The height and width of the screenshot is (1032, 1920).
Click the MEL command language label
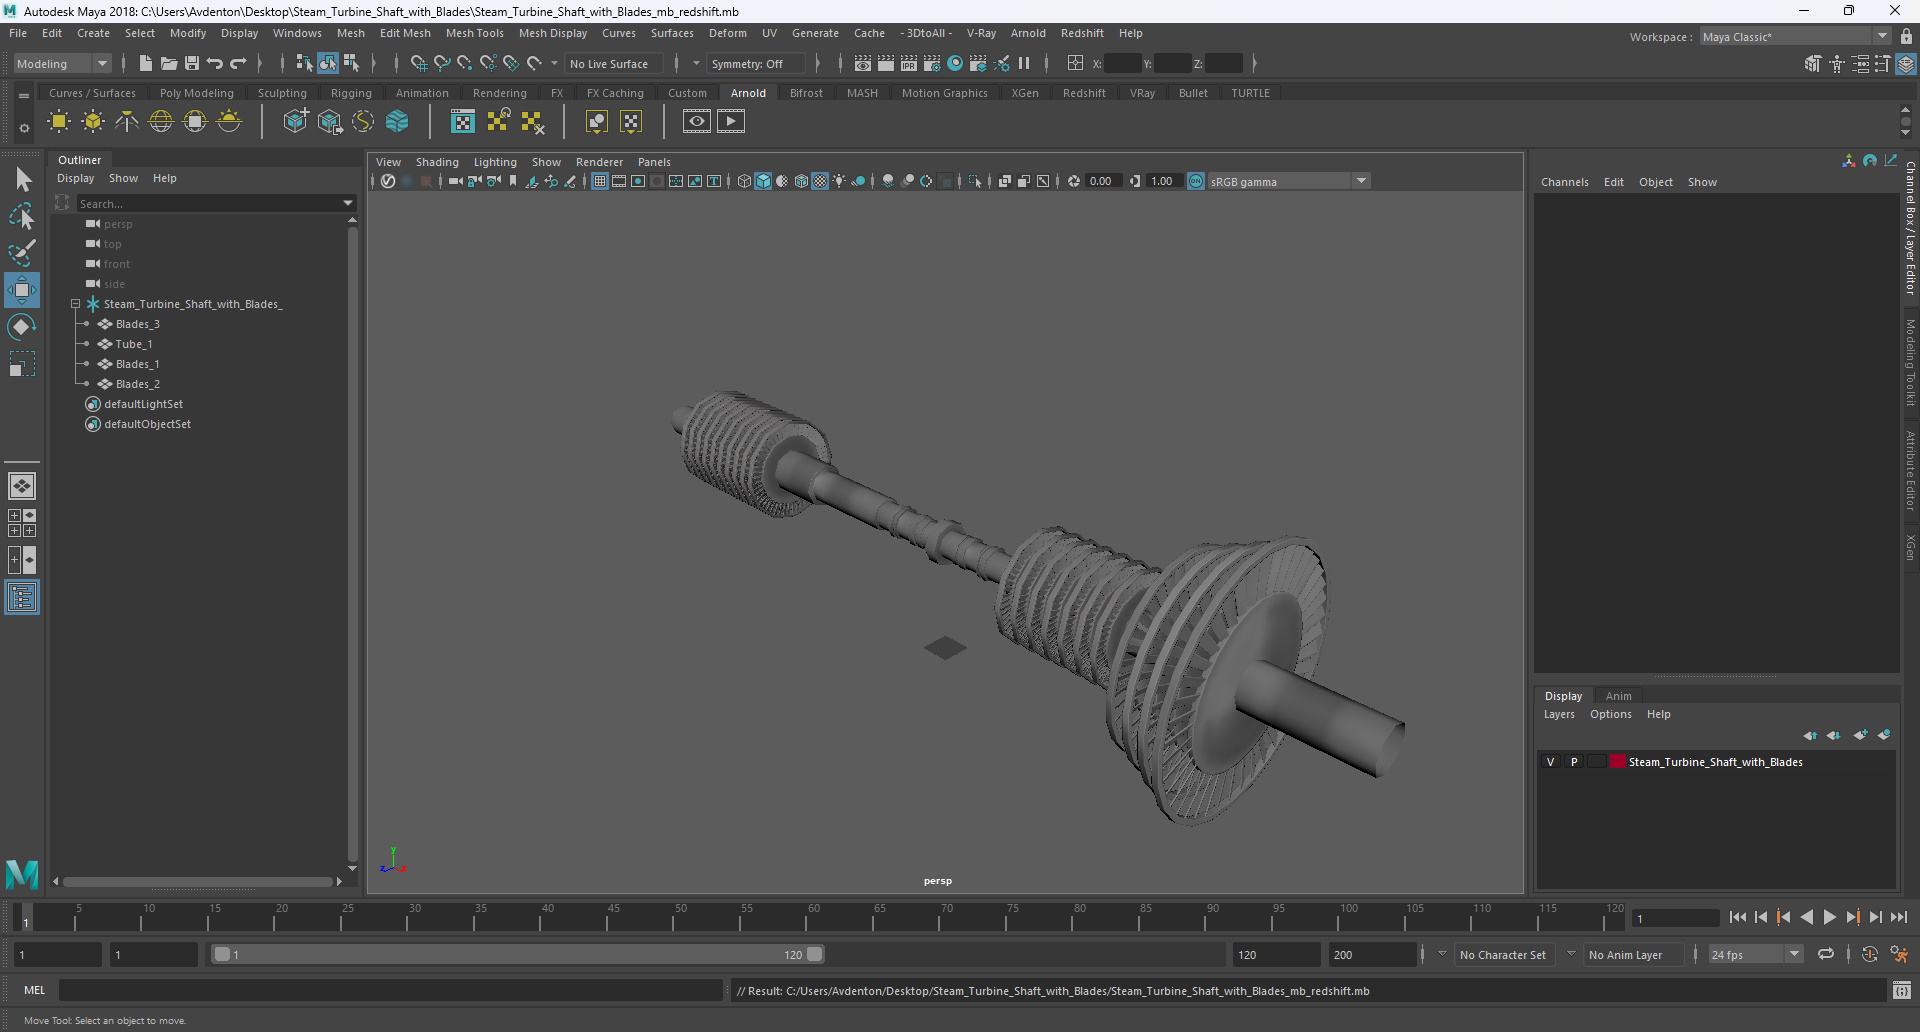[x=35, y=990]
